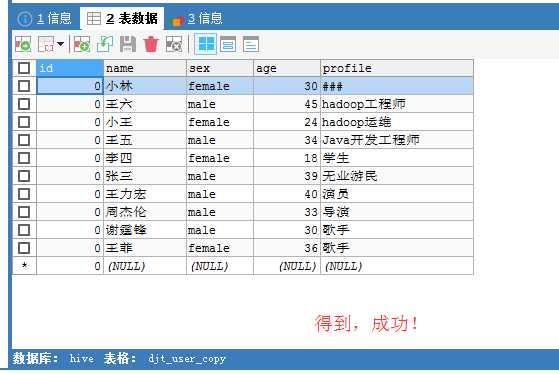This screenshot has width=559, height=374.
Task: Select the name cell 小林
Action: click(x=145, y=86)
